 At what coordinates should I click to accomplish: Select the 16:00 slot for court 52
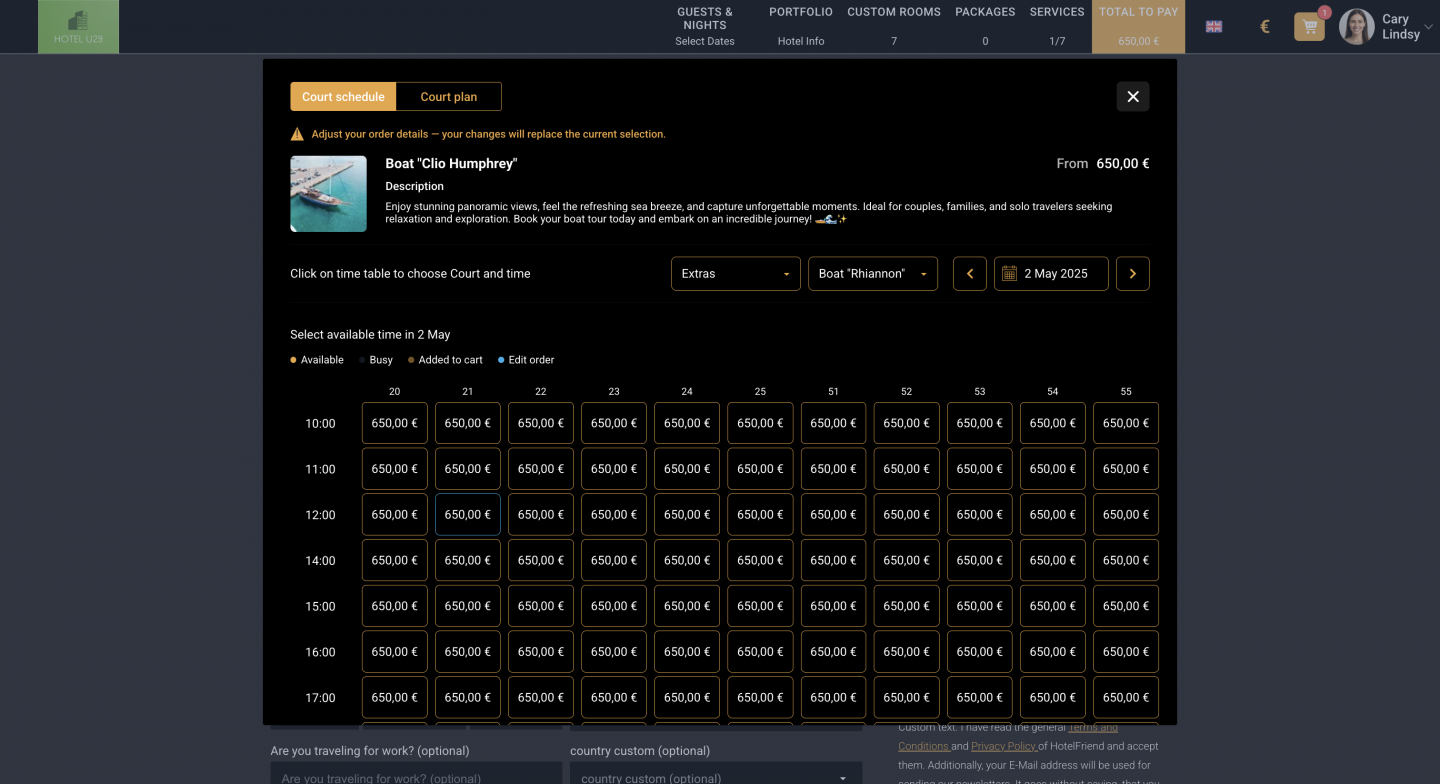(x=907, y=652)
